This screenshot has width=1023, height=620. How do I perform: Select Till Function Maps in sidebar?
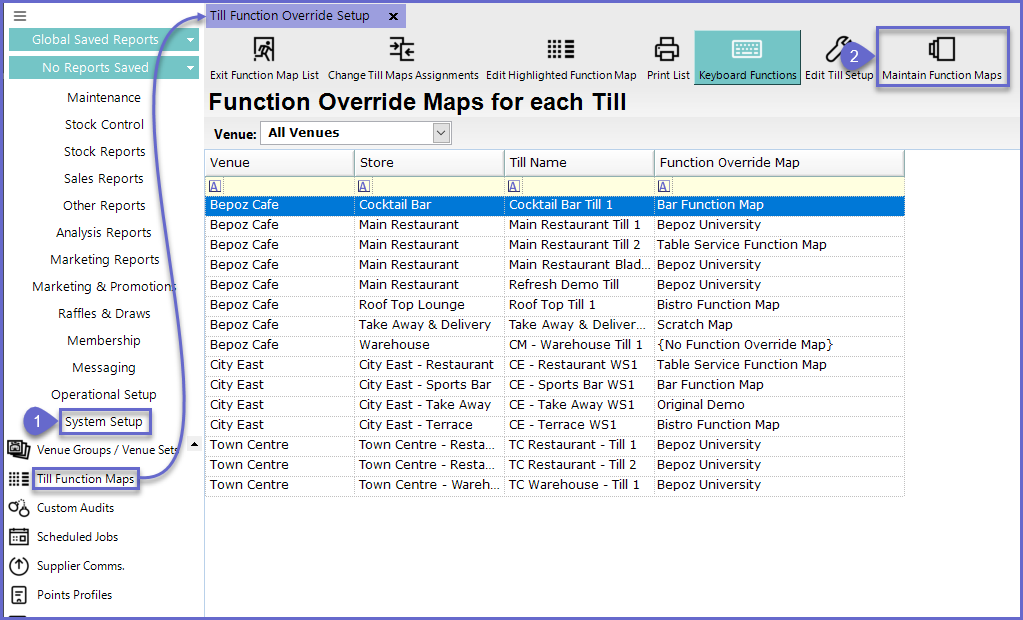[85, 479]
